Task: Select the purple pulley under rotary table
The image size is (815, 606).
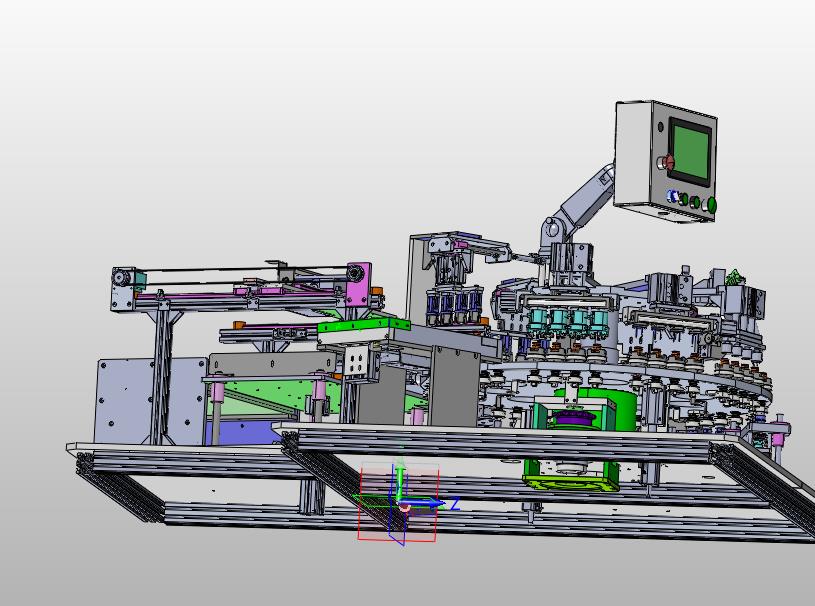Action: tap(573, 417)
